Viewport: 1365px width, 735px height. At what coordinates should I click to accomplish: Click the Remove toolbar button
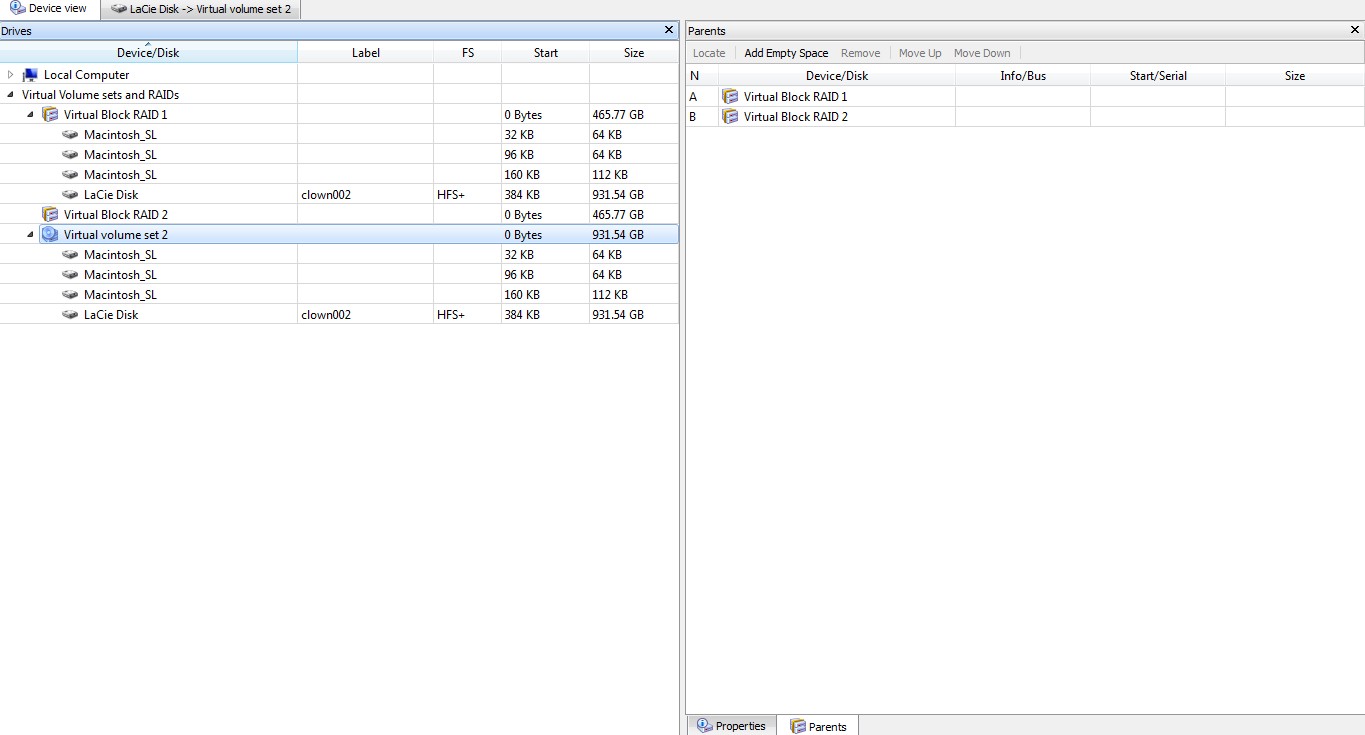click(x=860, y=53)
